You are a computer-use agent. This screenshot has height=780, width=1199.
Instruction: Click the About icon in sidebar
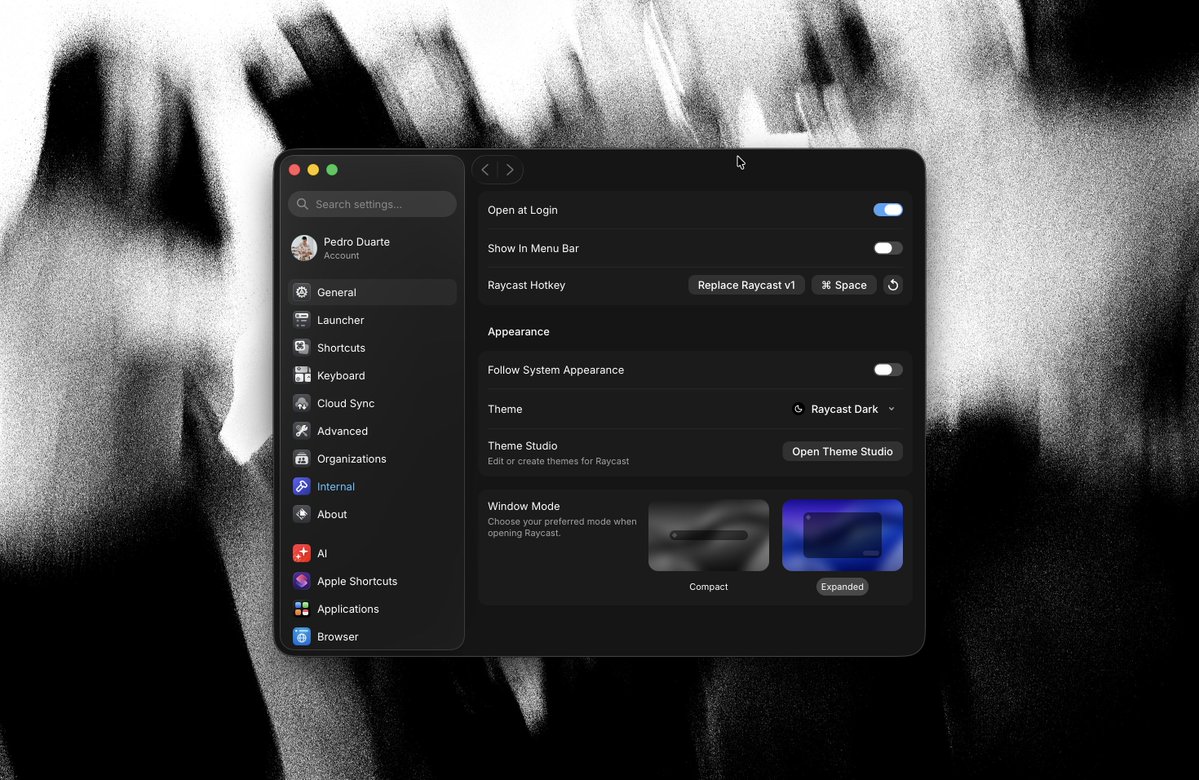[302, 514]
